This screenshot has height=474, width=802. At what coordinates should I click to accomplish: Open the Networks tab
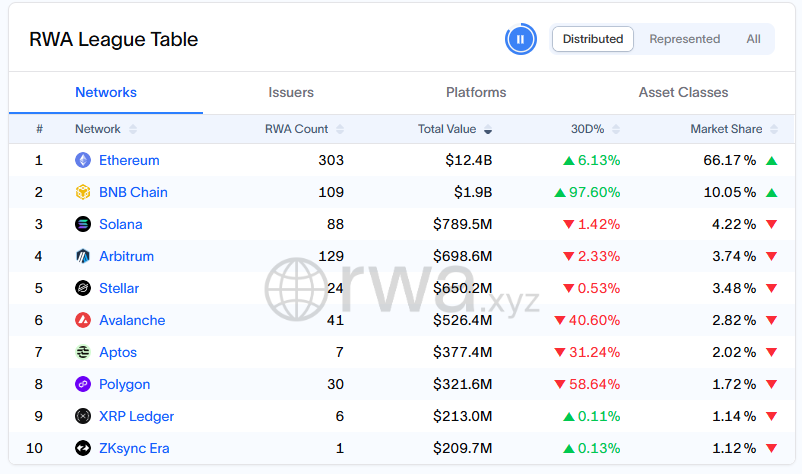coord(106,93)
